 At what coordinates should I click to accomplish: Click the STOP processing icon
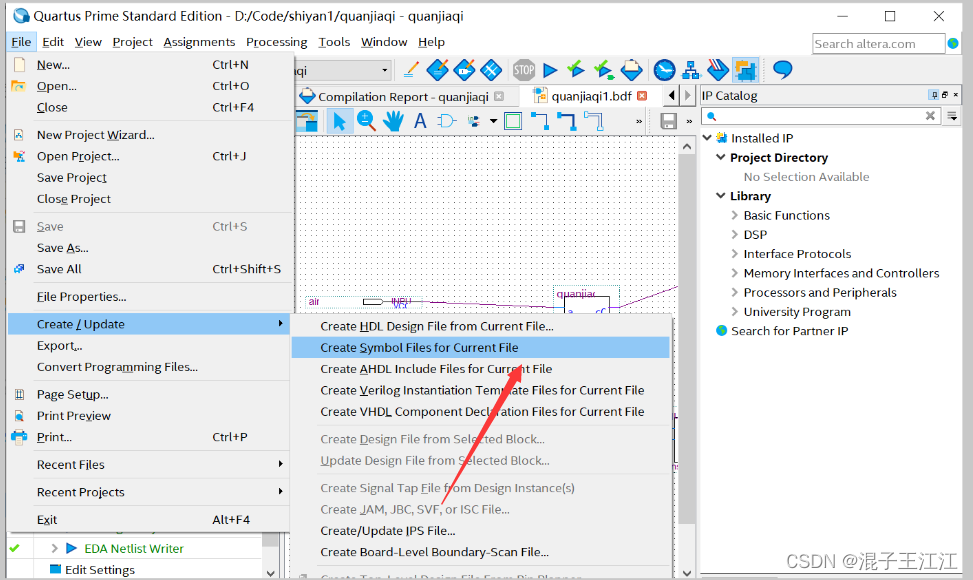pyautogui.click(x=524, y=70)
